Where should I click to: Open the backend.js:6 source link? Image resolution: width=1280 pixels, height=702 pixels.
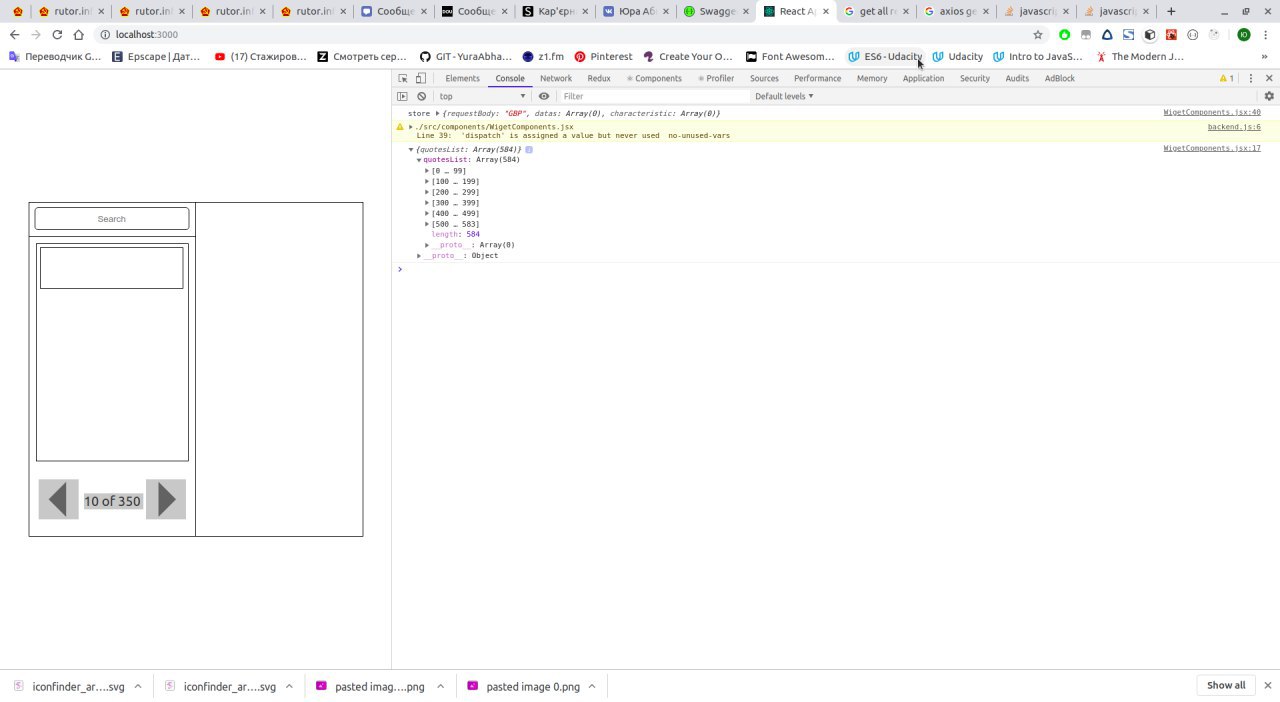click(x=1234, y=127)
